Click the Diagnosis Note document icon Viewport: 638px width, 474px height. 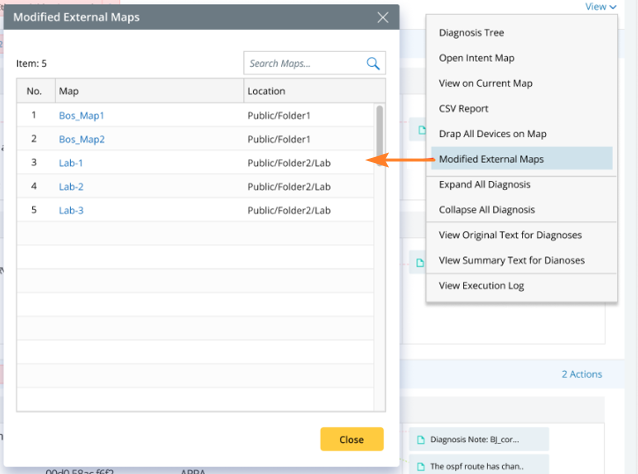pyautogui.click(x=420, y=439)
